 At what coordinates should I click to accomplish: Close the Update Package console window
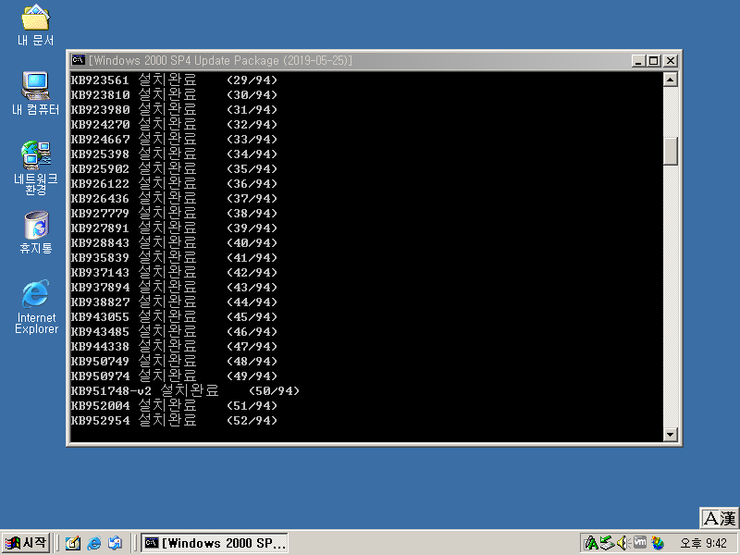coord(670,60)
